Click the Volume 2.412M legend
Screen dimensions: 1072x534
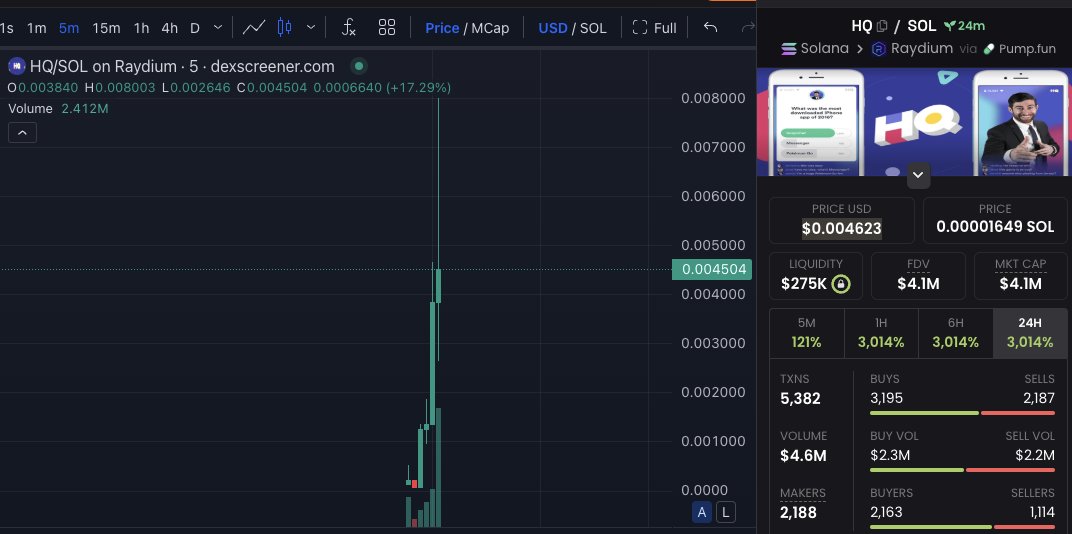[x=58, y=109]
